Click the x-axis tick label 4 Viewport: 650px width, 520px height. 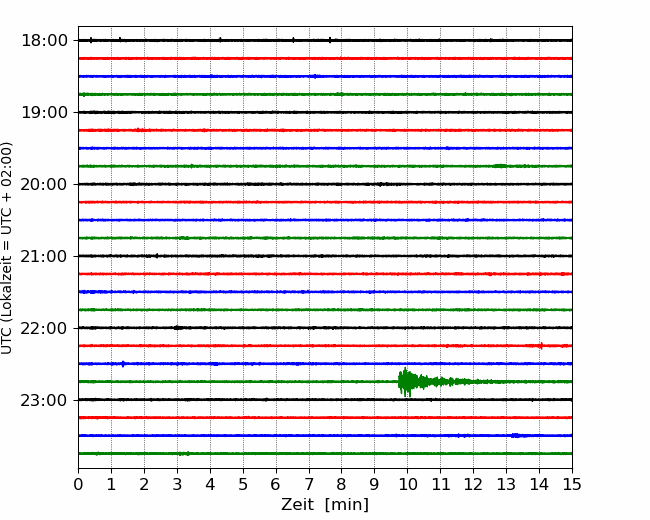(210, 484)
